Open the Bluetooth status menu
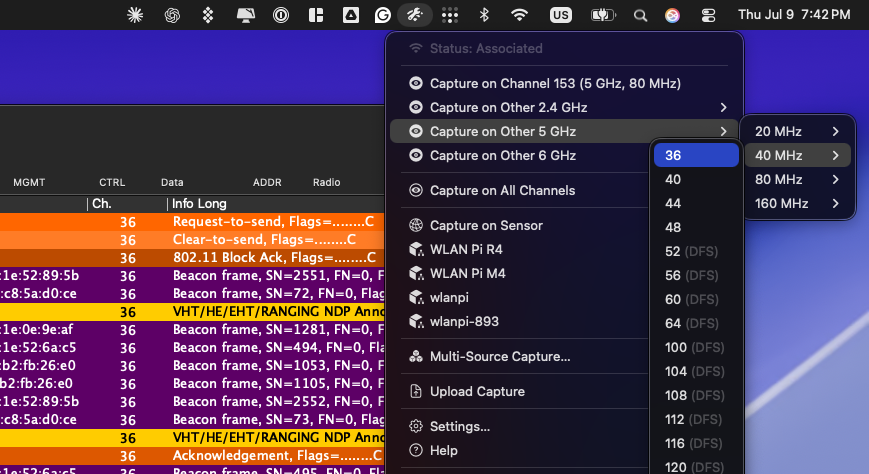Screen dimensions: 869x474 (x=484, y=15)
